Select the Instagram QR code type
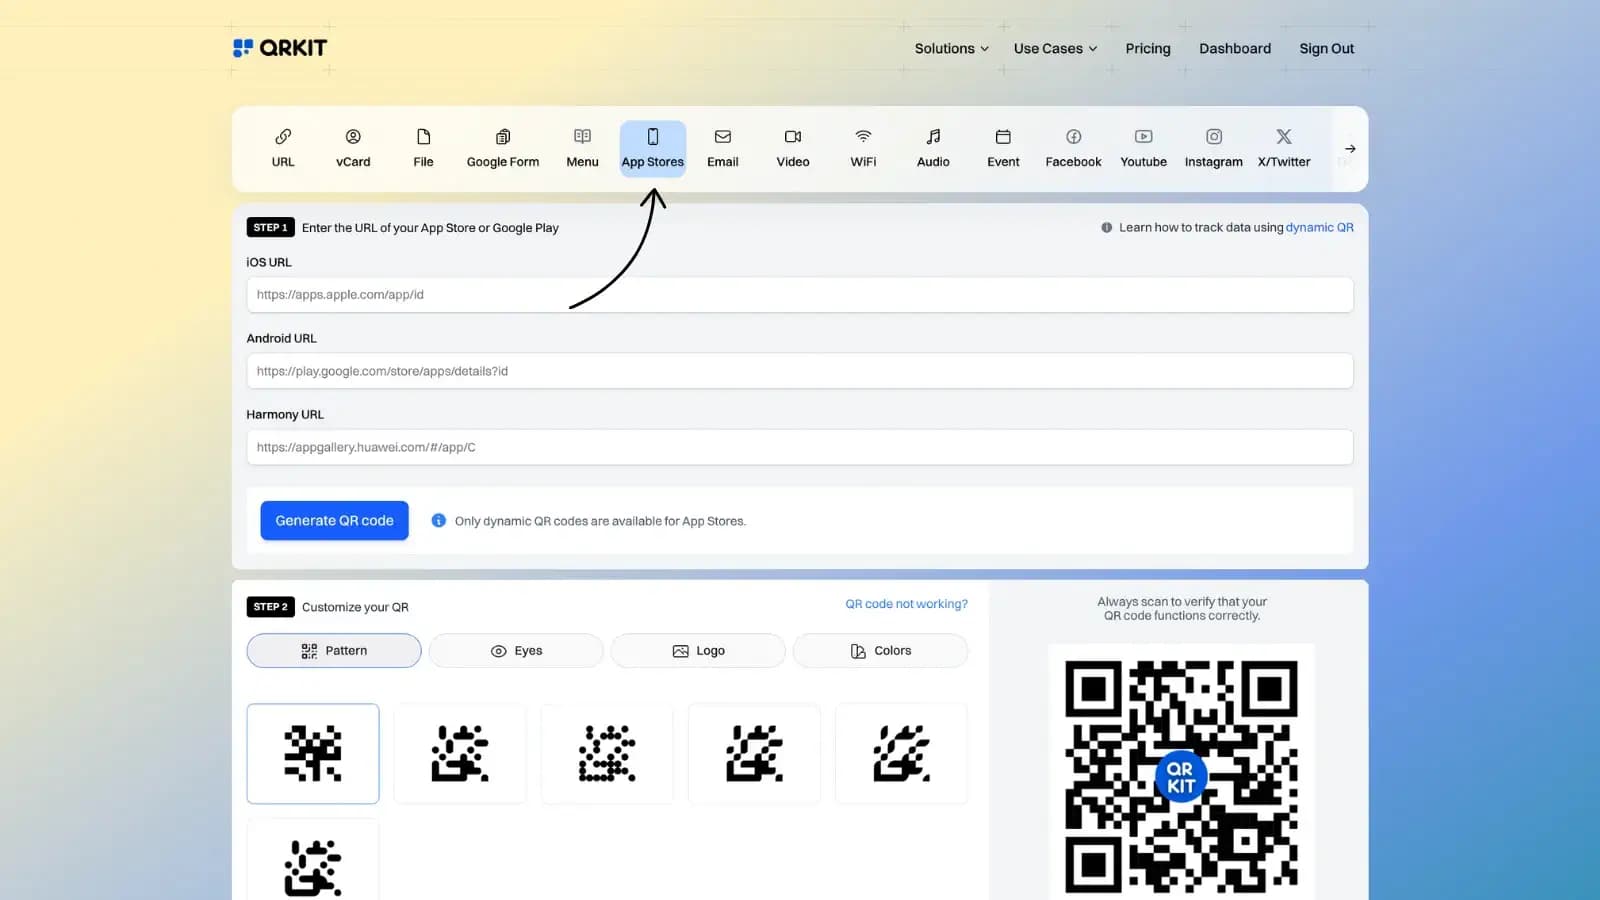The height and width of the screenshot is (900, 1600). click(1213, 148)
